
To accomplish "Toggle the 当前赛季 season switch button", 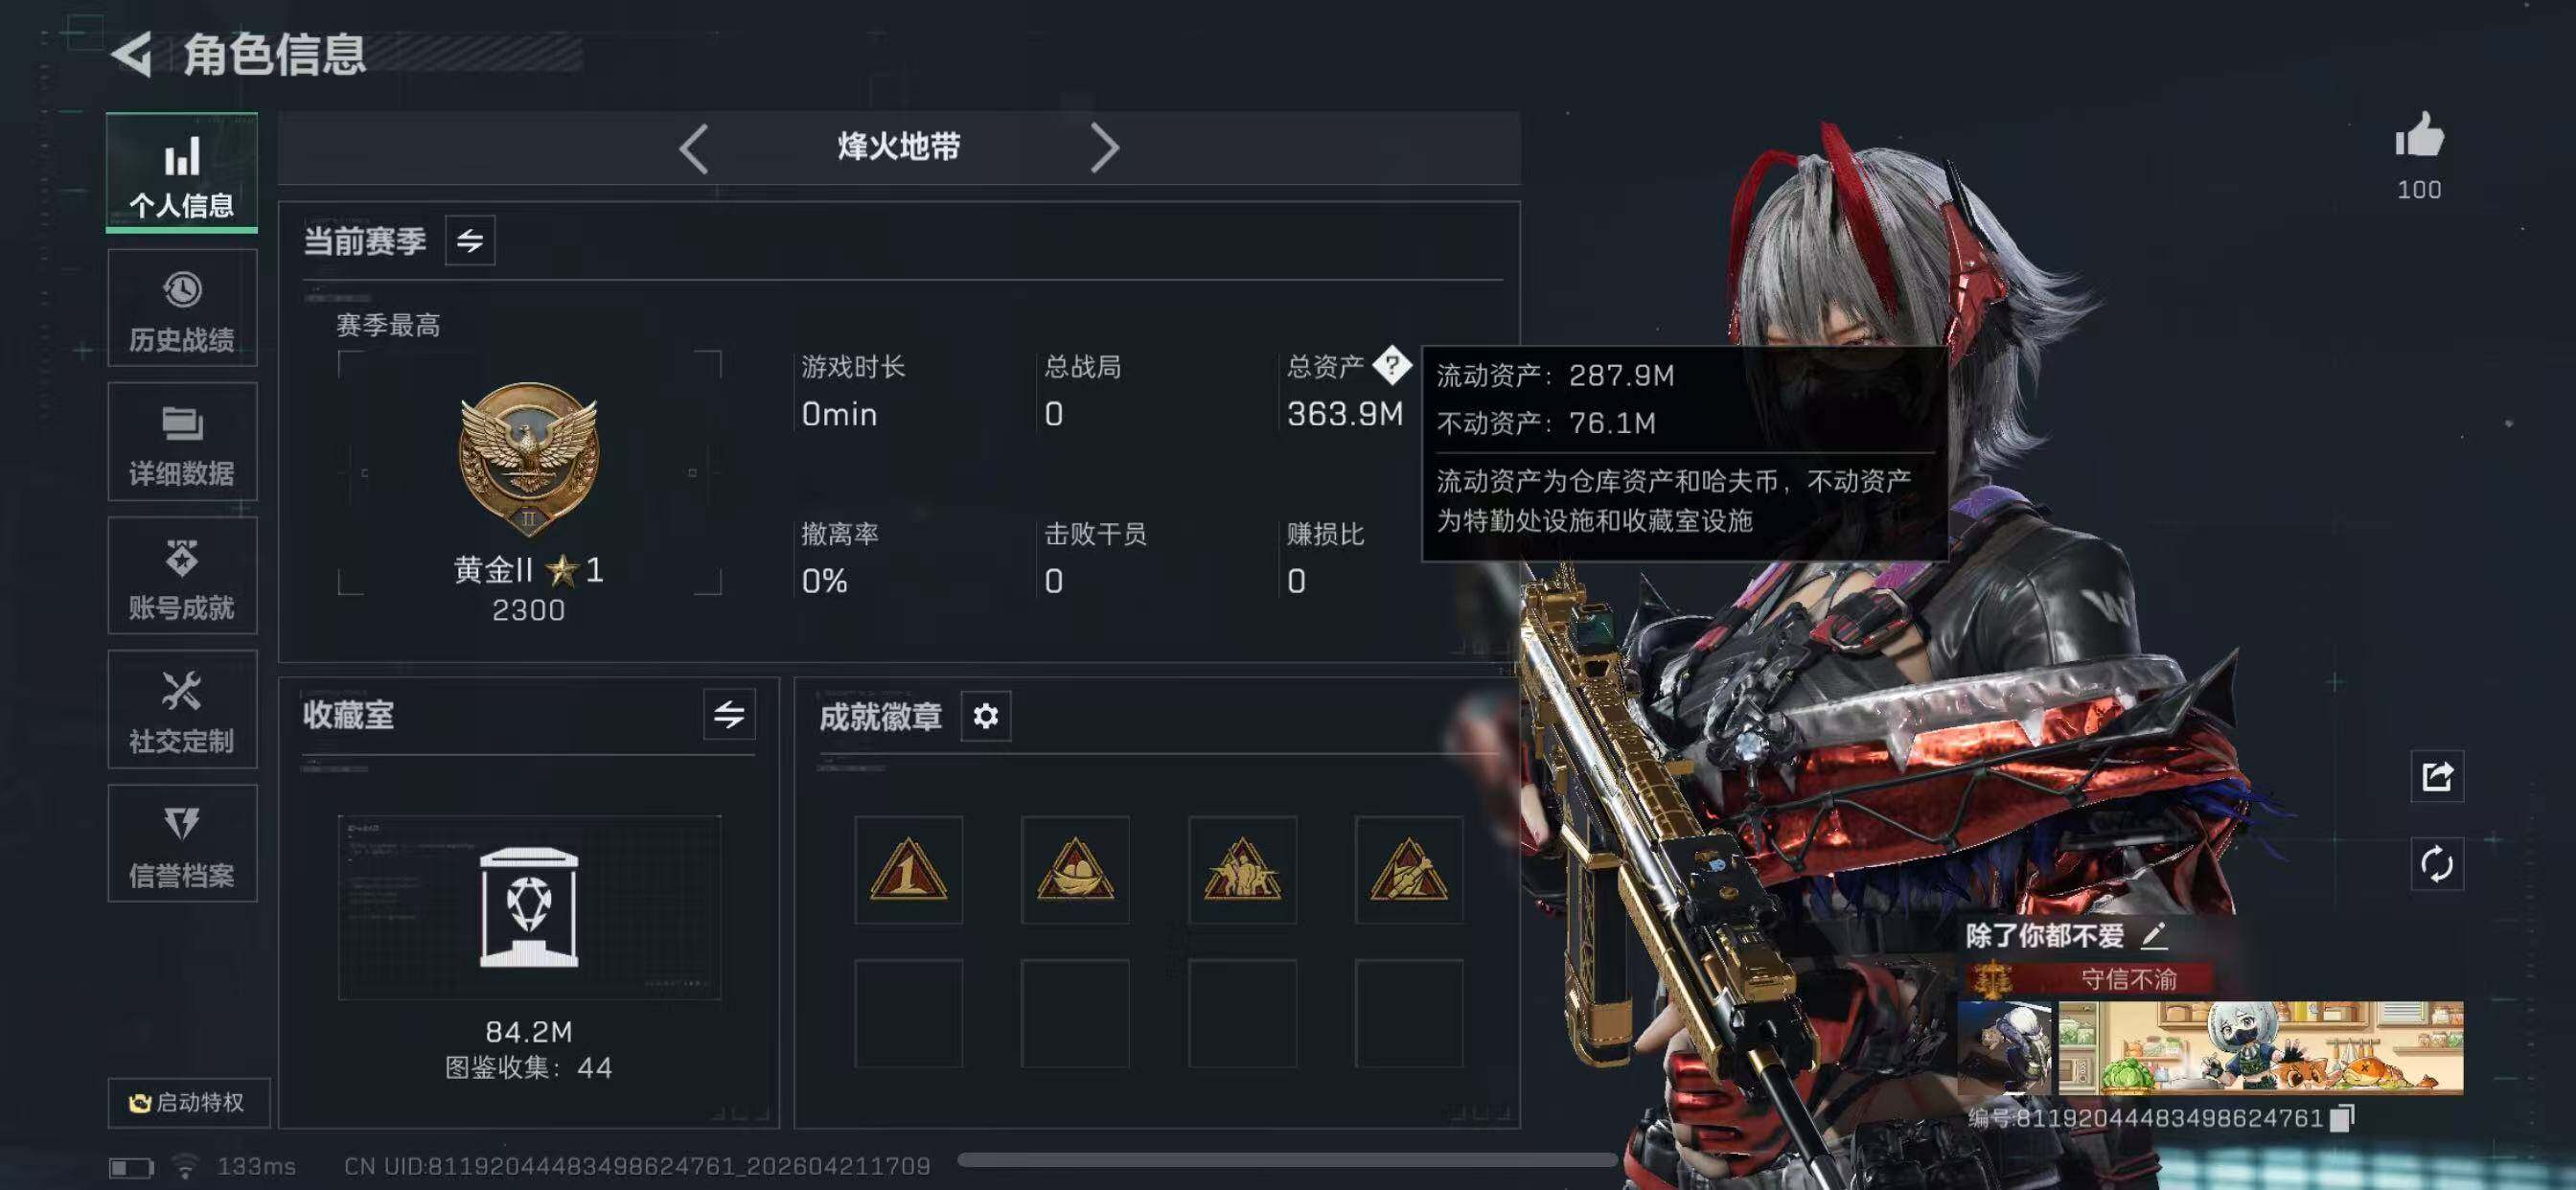I will click(x=470, y=240).
